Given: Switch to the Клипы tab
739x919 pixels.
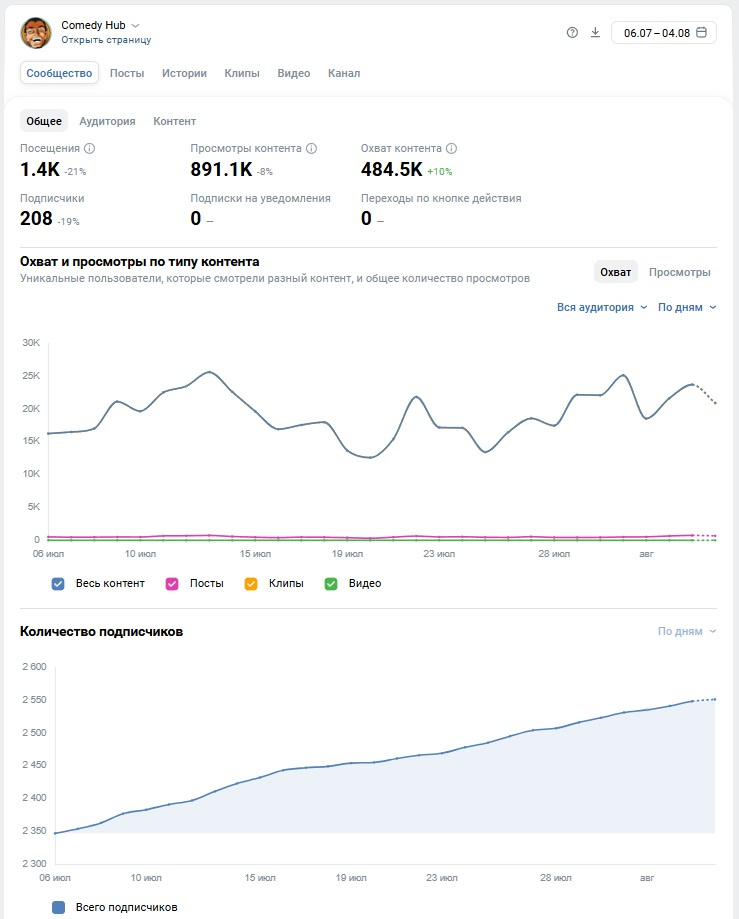Looking at the screenshot, I should 241,73.
